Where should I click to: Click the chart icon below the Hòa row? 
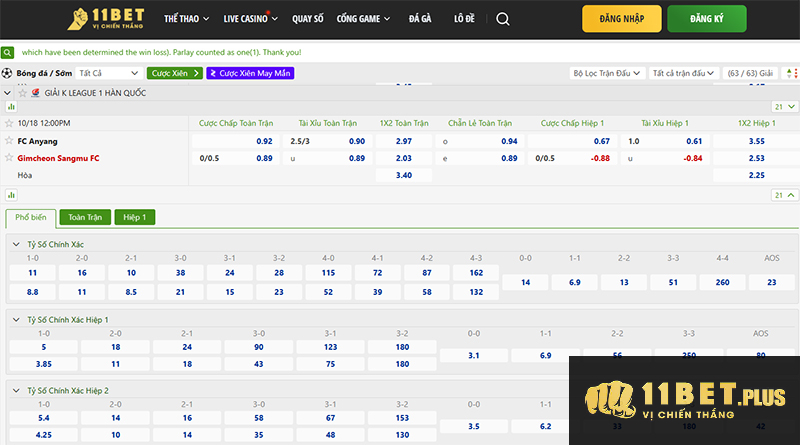pyautogui.click(x=10, y=194)
